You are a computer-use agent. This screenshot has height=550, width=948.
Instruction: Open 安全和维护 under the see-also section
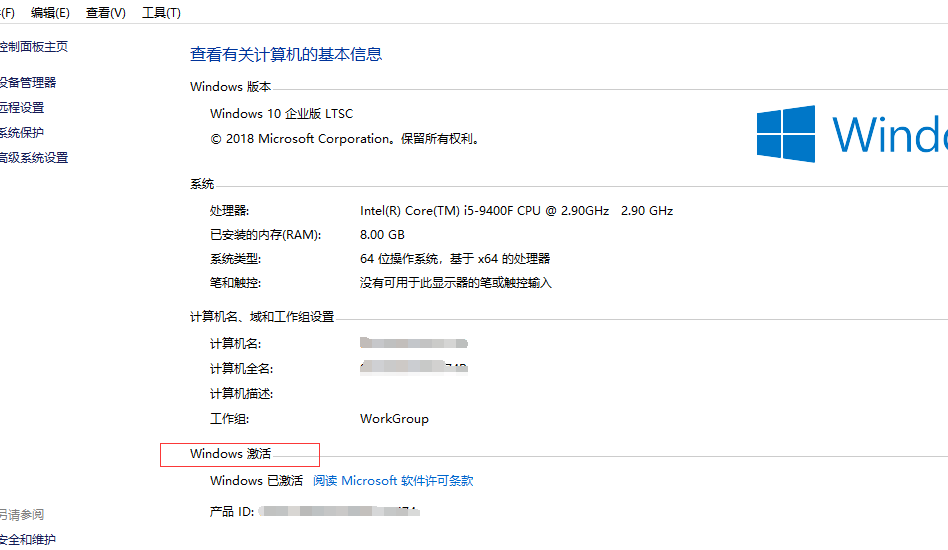(28, 540)
